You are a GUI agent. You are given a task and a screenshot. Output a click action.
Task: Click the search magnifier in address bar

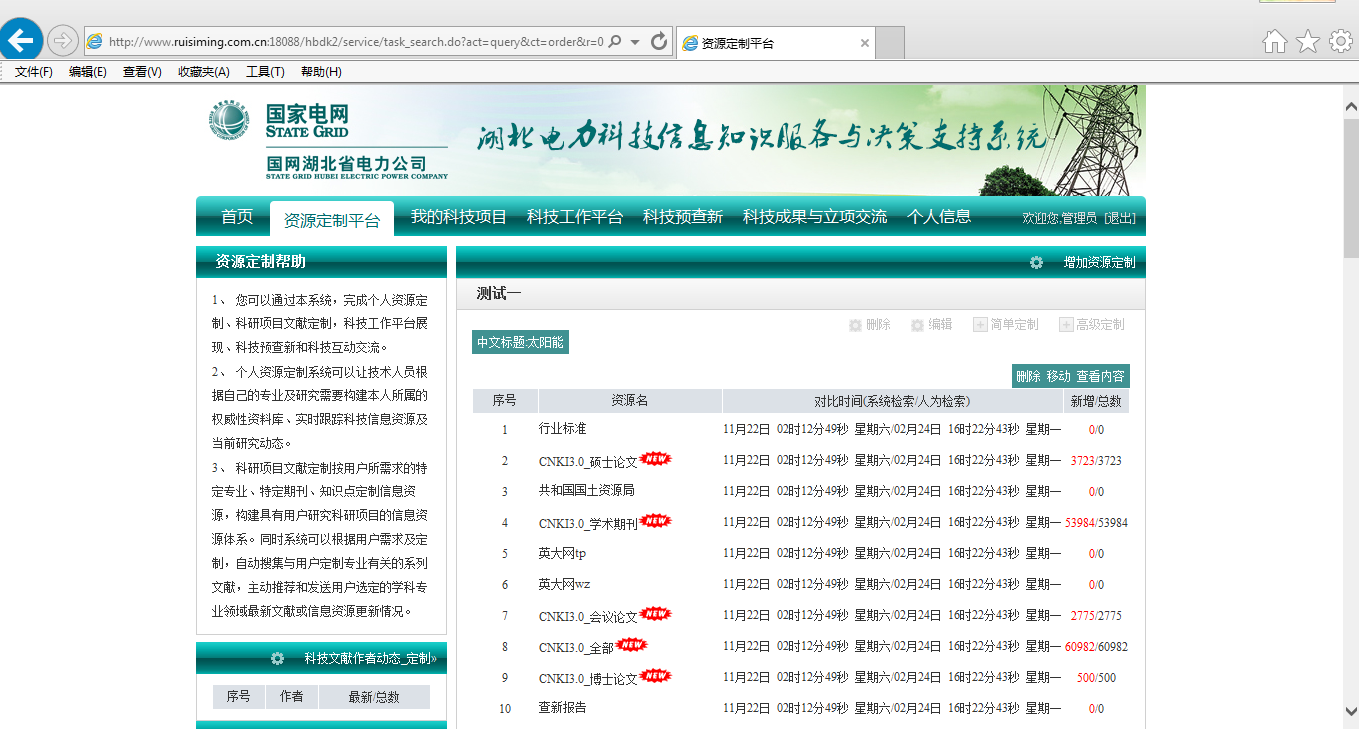614,42
